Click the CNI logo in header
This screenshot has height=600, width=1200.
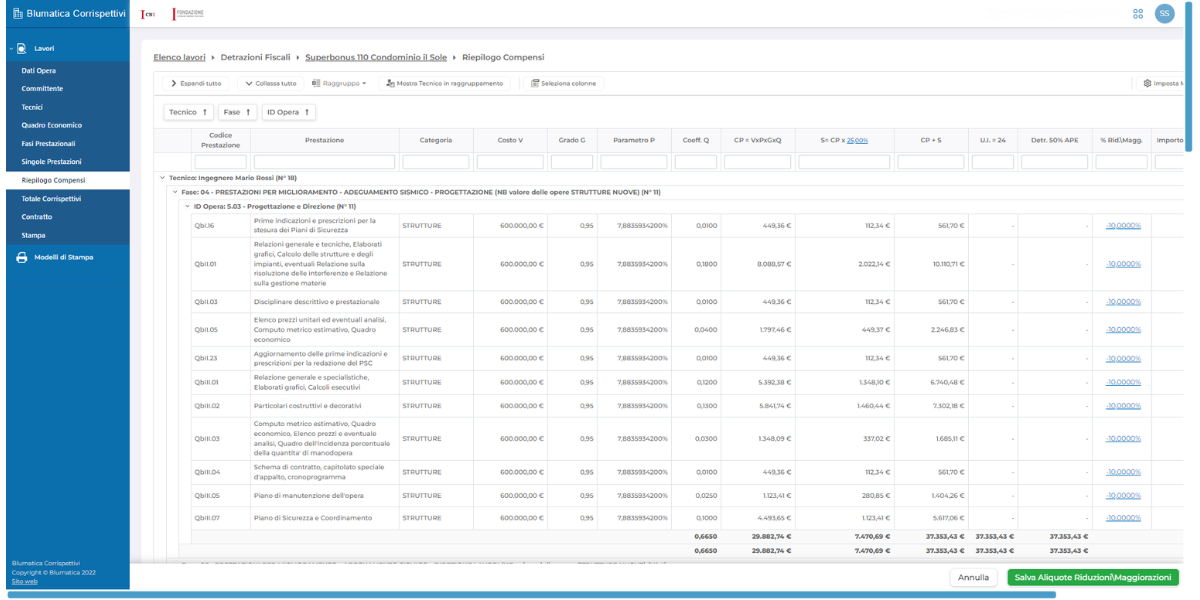[148, 14]
